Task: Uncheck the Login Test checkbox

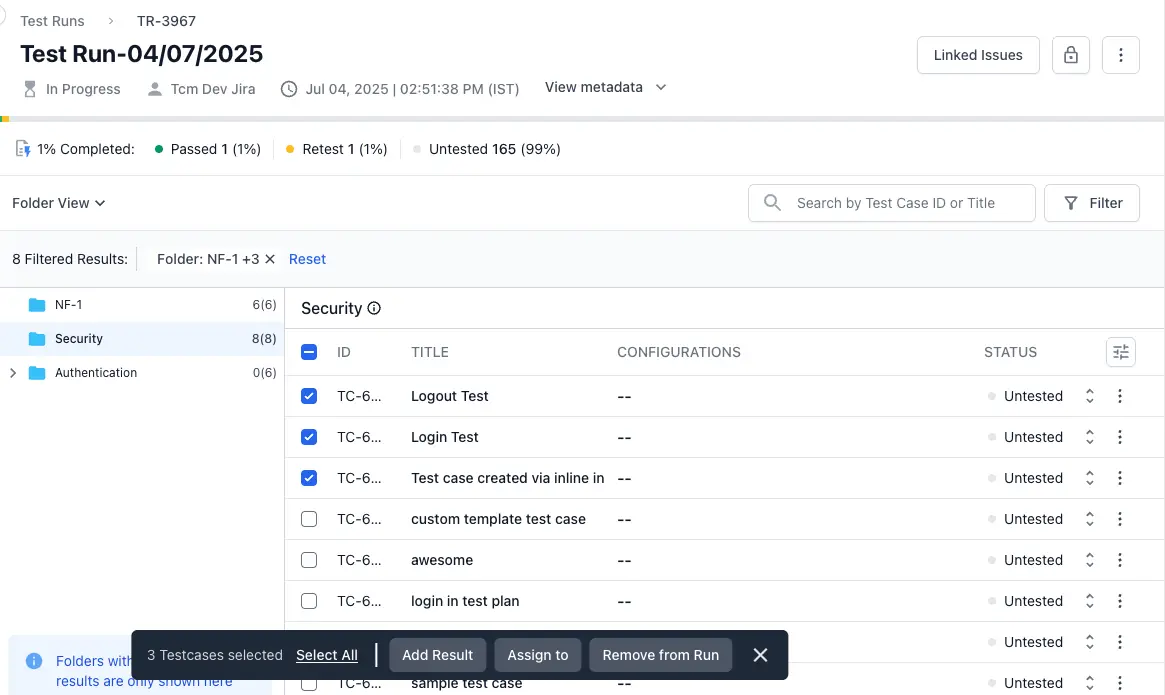Action: (308, 437)
